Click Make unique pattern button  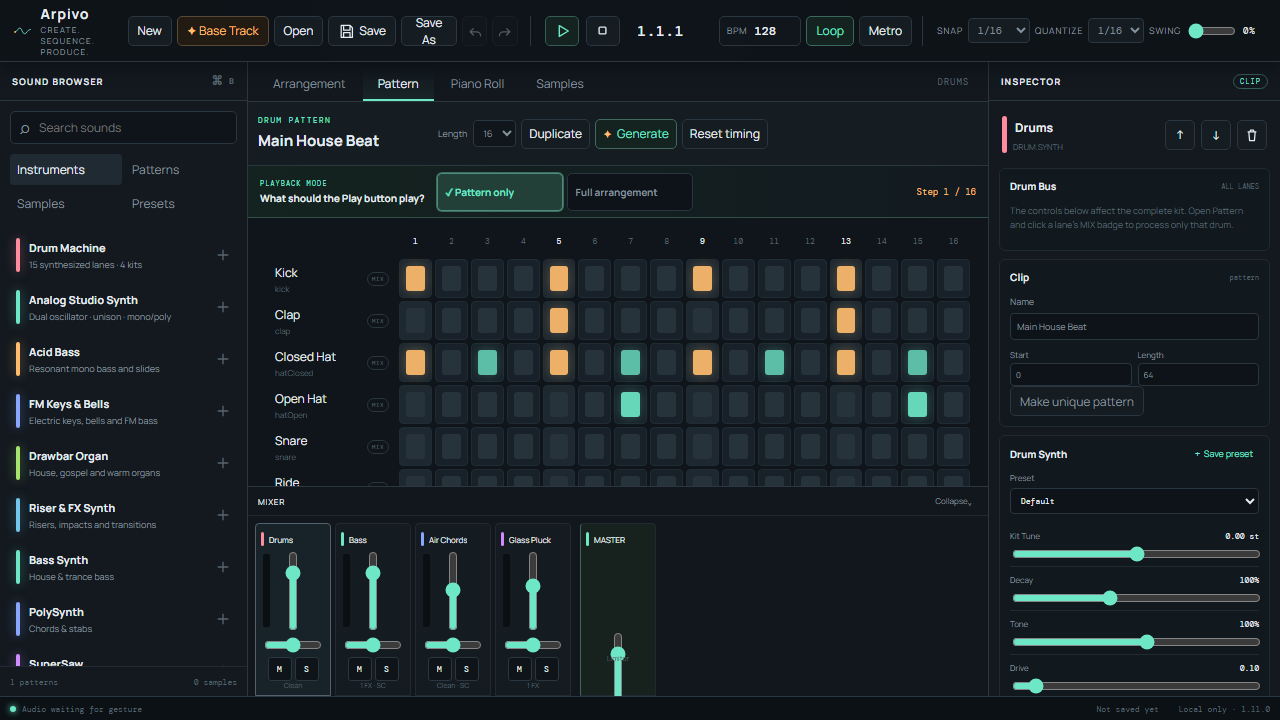point(1076,402)
